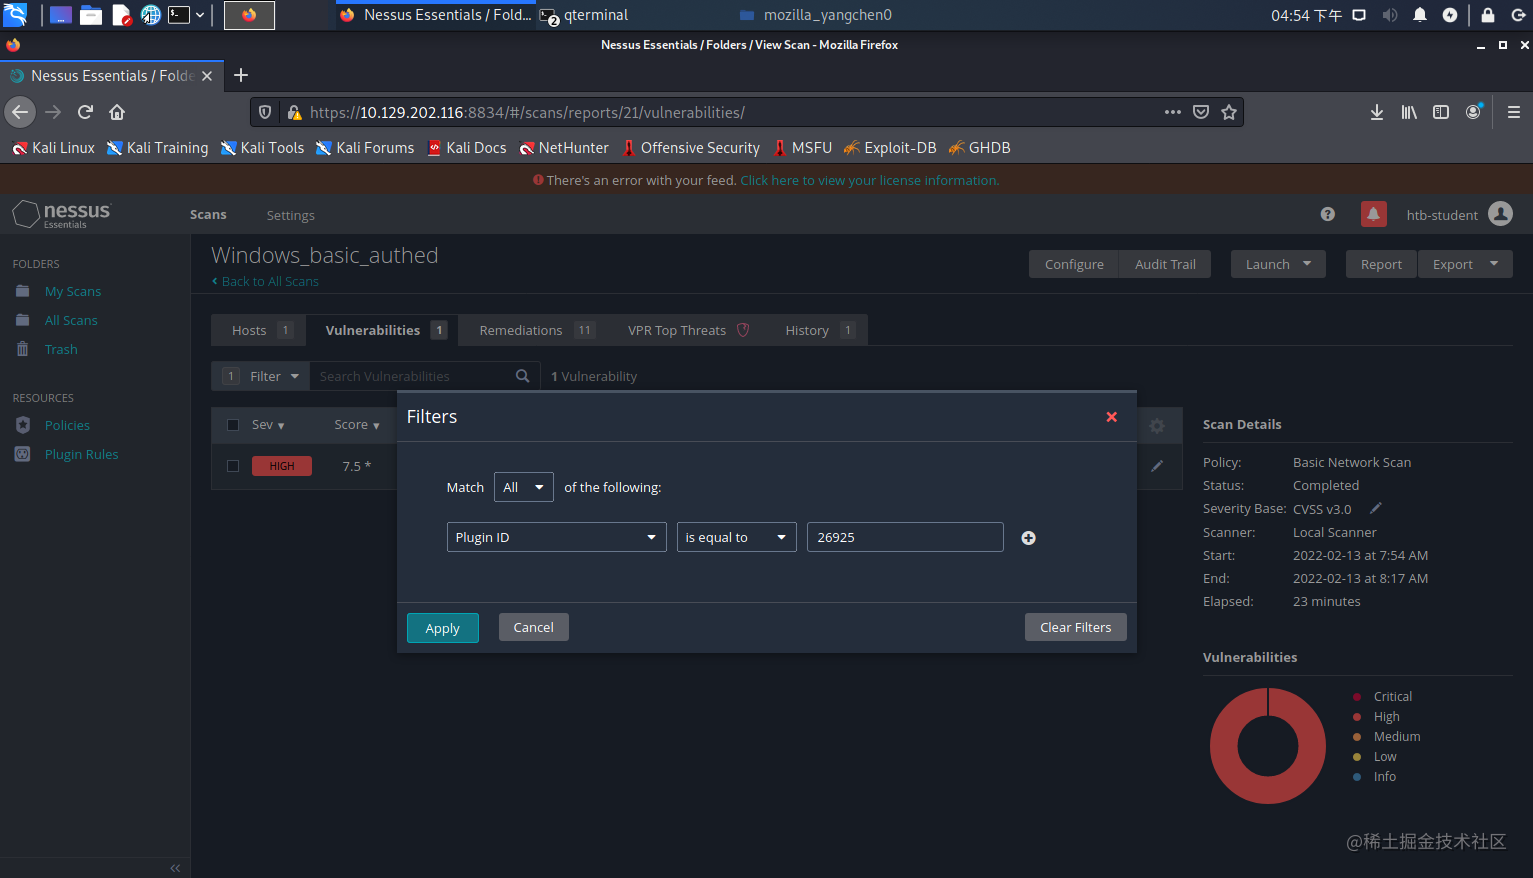The width and height of the screenshot is (1533, 878).
Task: Expand the Filter dropdown above the table
Action: (x=262, y=376)
